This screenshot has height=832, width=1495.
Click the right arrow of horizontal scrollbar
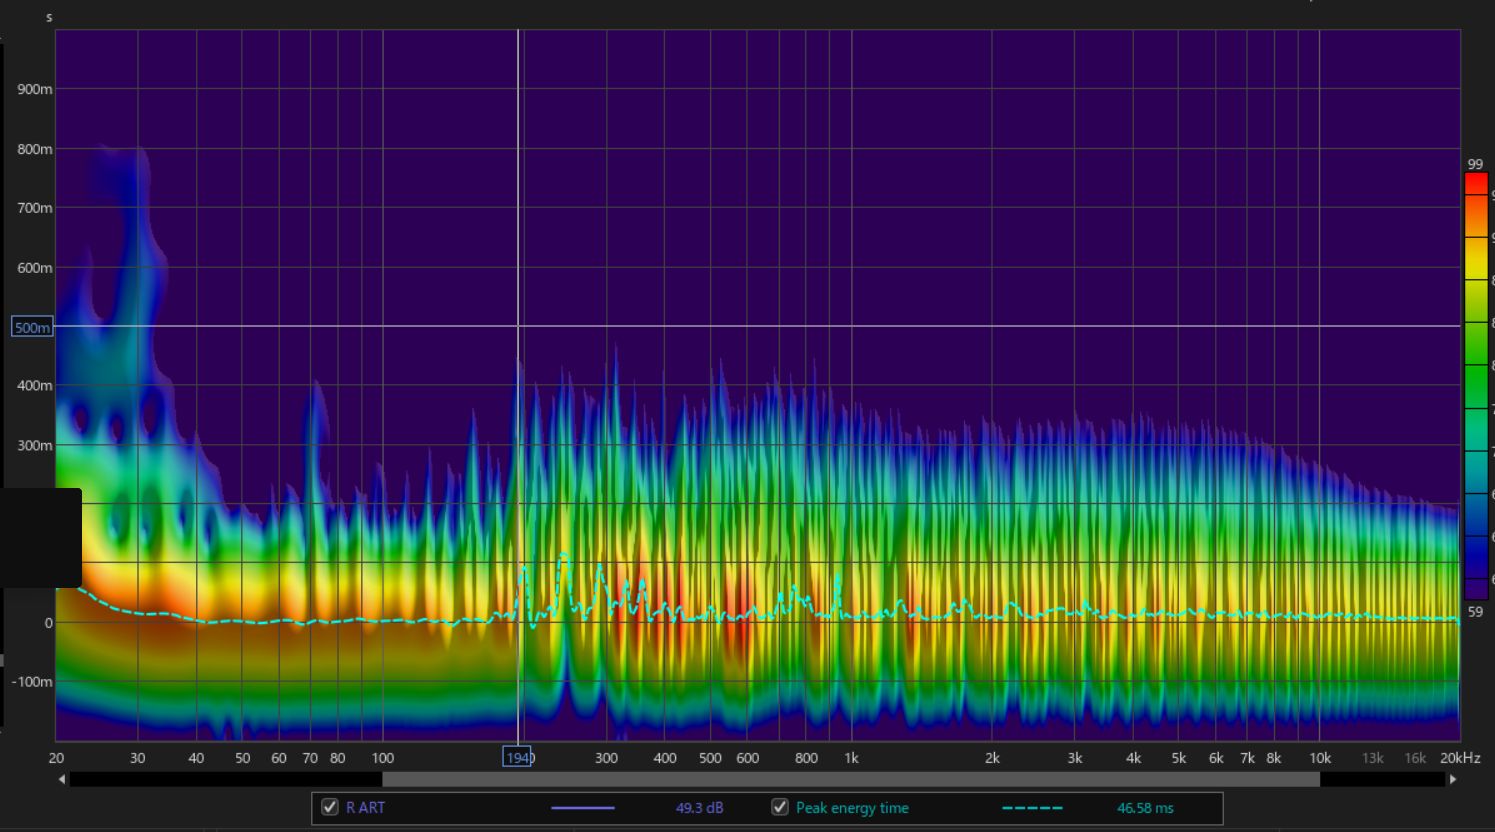(1453, 779)
